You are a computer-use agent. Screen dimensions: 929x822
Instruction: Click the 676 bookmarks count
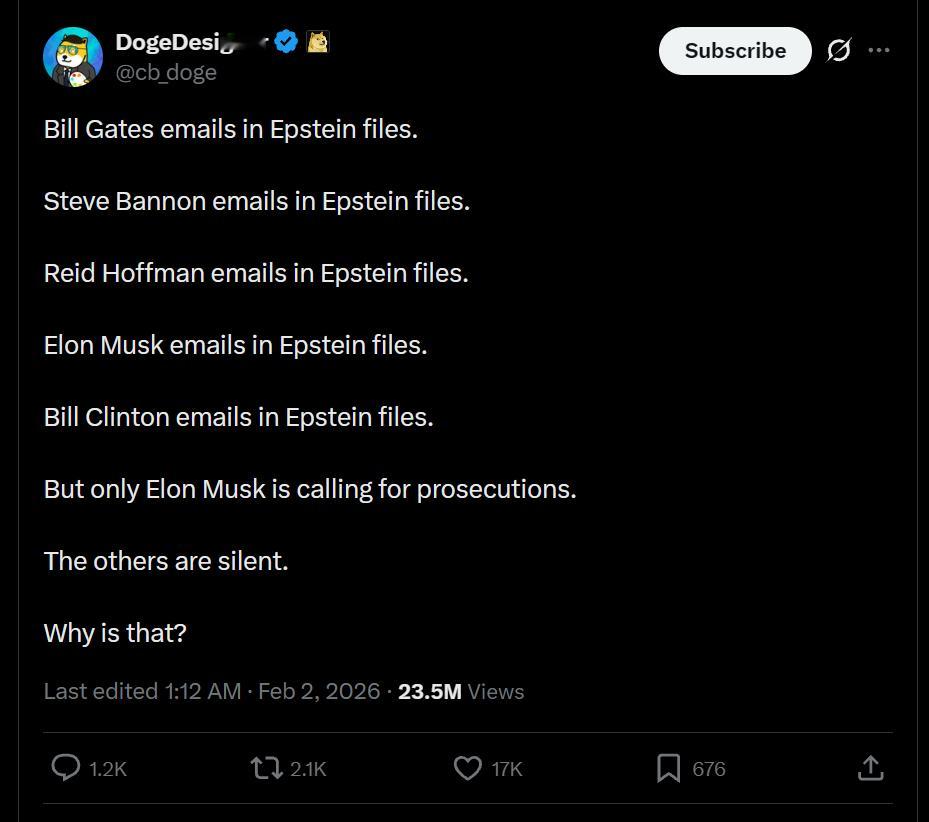click(x=709, y=769)
